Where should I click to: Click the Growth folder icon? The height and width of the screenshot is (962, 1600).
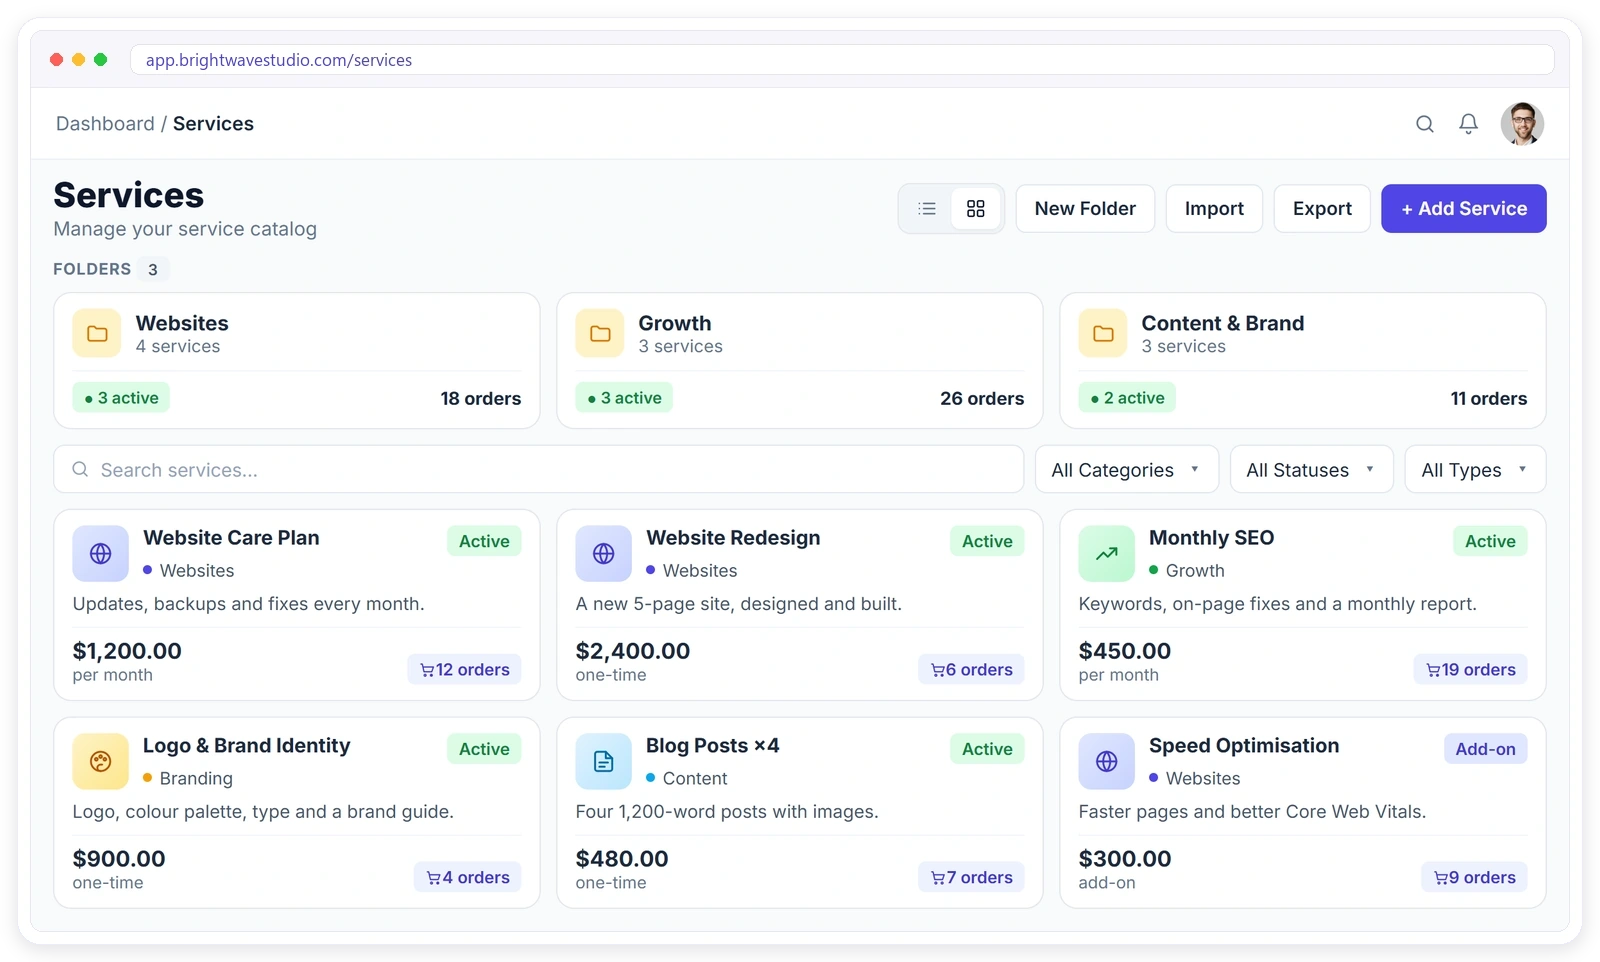(600, 333)
